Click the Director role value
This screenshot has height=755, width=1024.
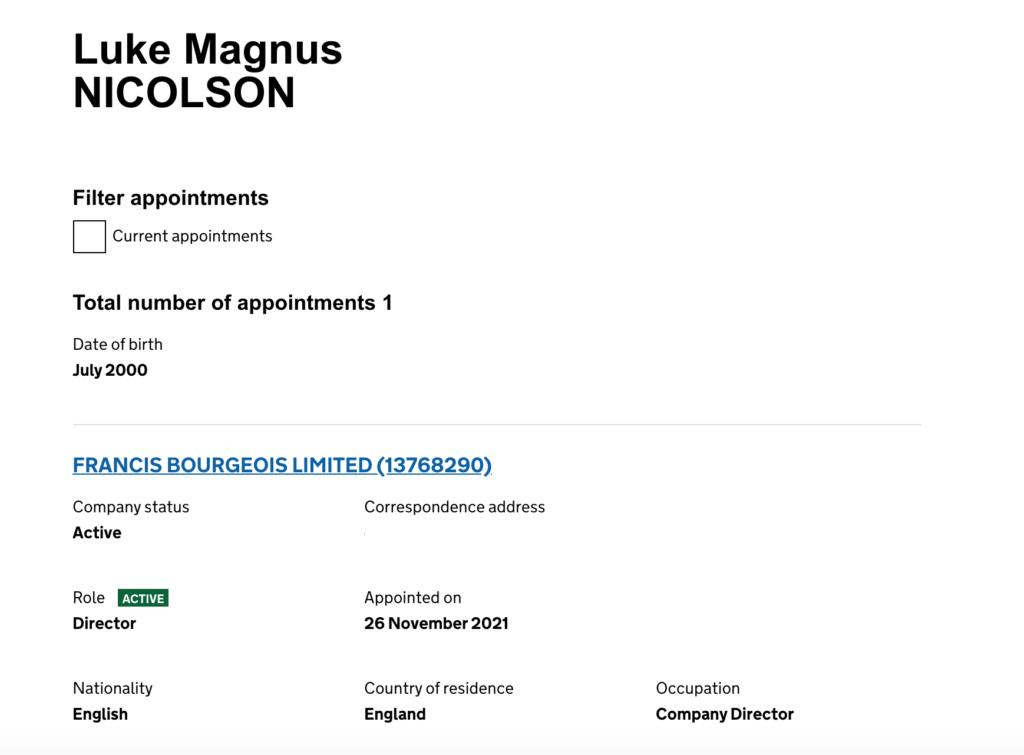tap(104, 624)
